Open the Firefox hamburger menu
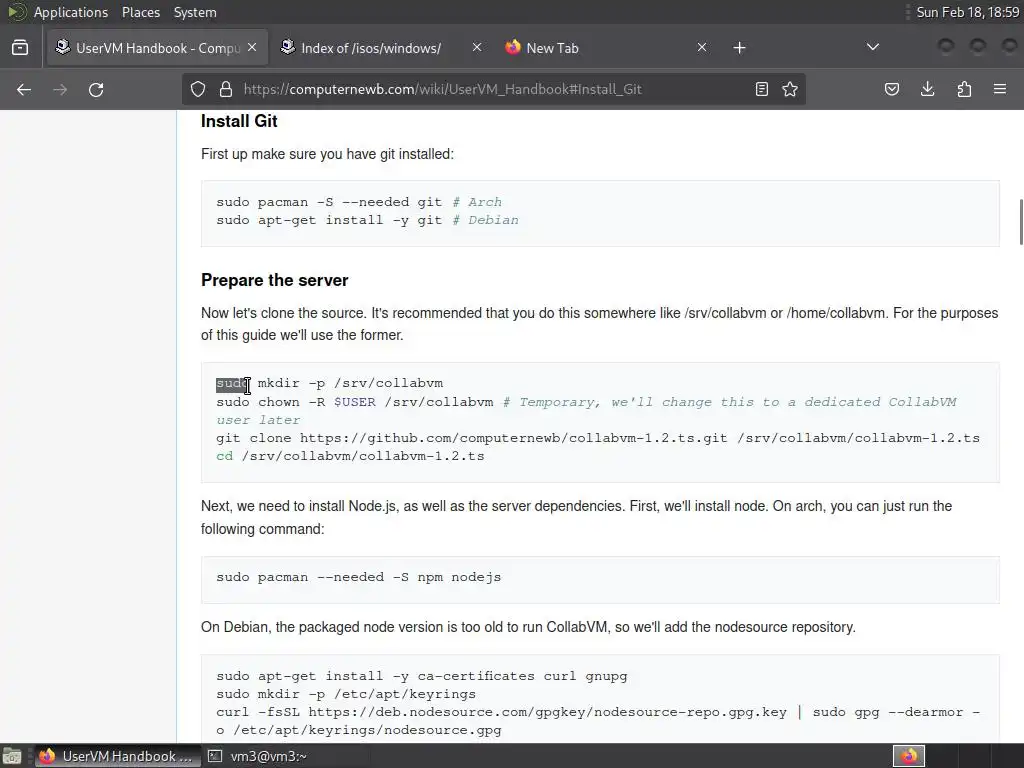This screenshot has width=1024, height=768. (x=1000, y=89)
